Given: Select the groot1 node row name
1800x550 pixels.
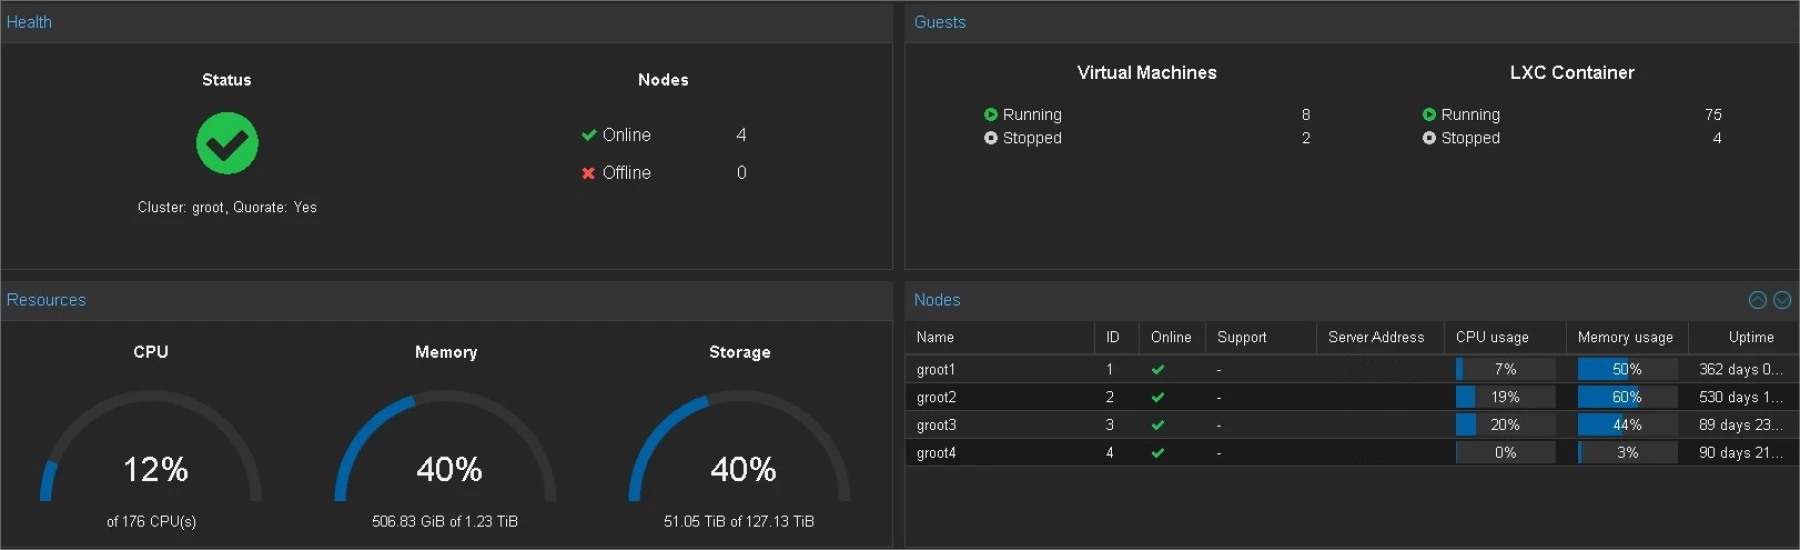Looking at the screenshot, I should point(936,370).
